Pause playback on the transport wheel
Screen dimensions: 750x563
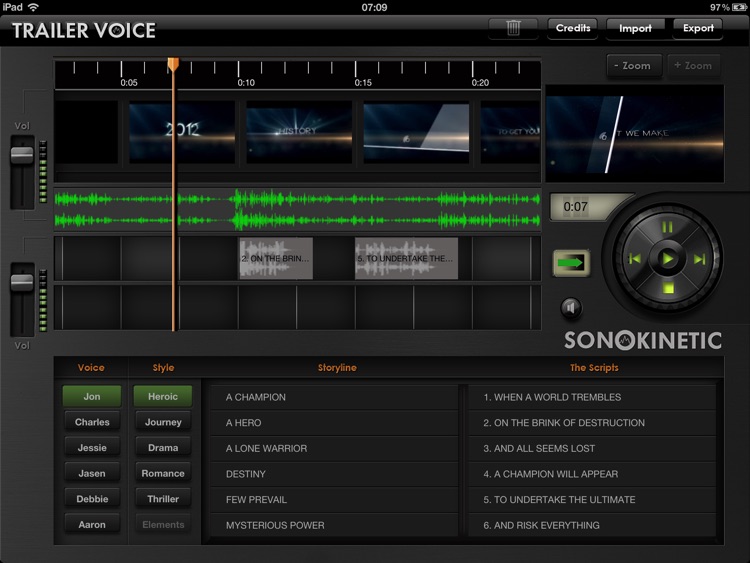tap(667, 227)
